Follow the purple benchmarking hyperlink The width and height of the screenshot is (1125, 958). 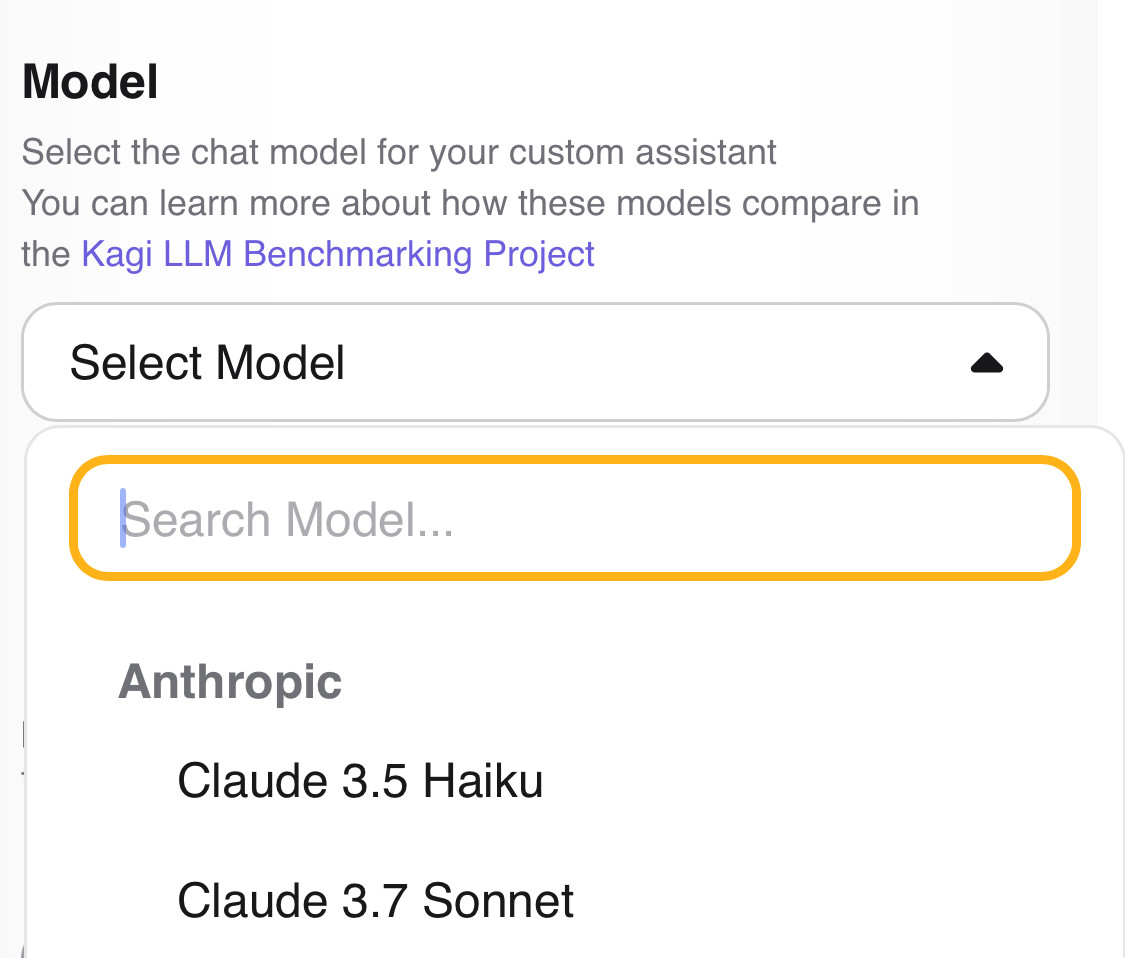click(x=338, y=254)
